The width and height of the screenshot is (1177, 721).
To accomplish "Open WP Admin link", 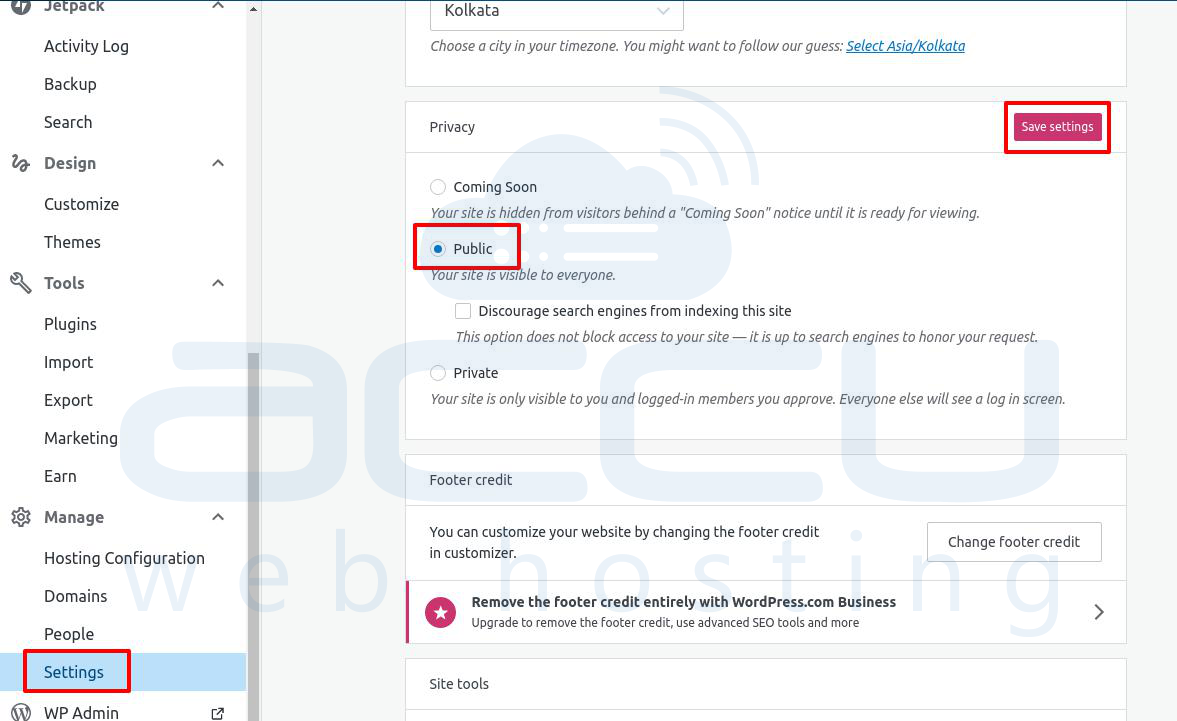I will point(81,713).
